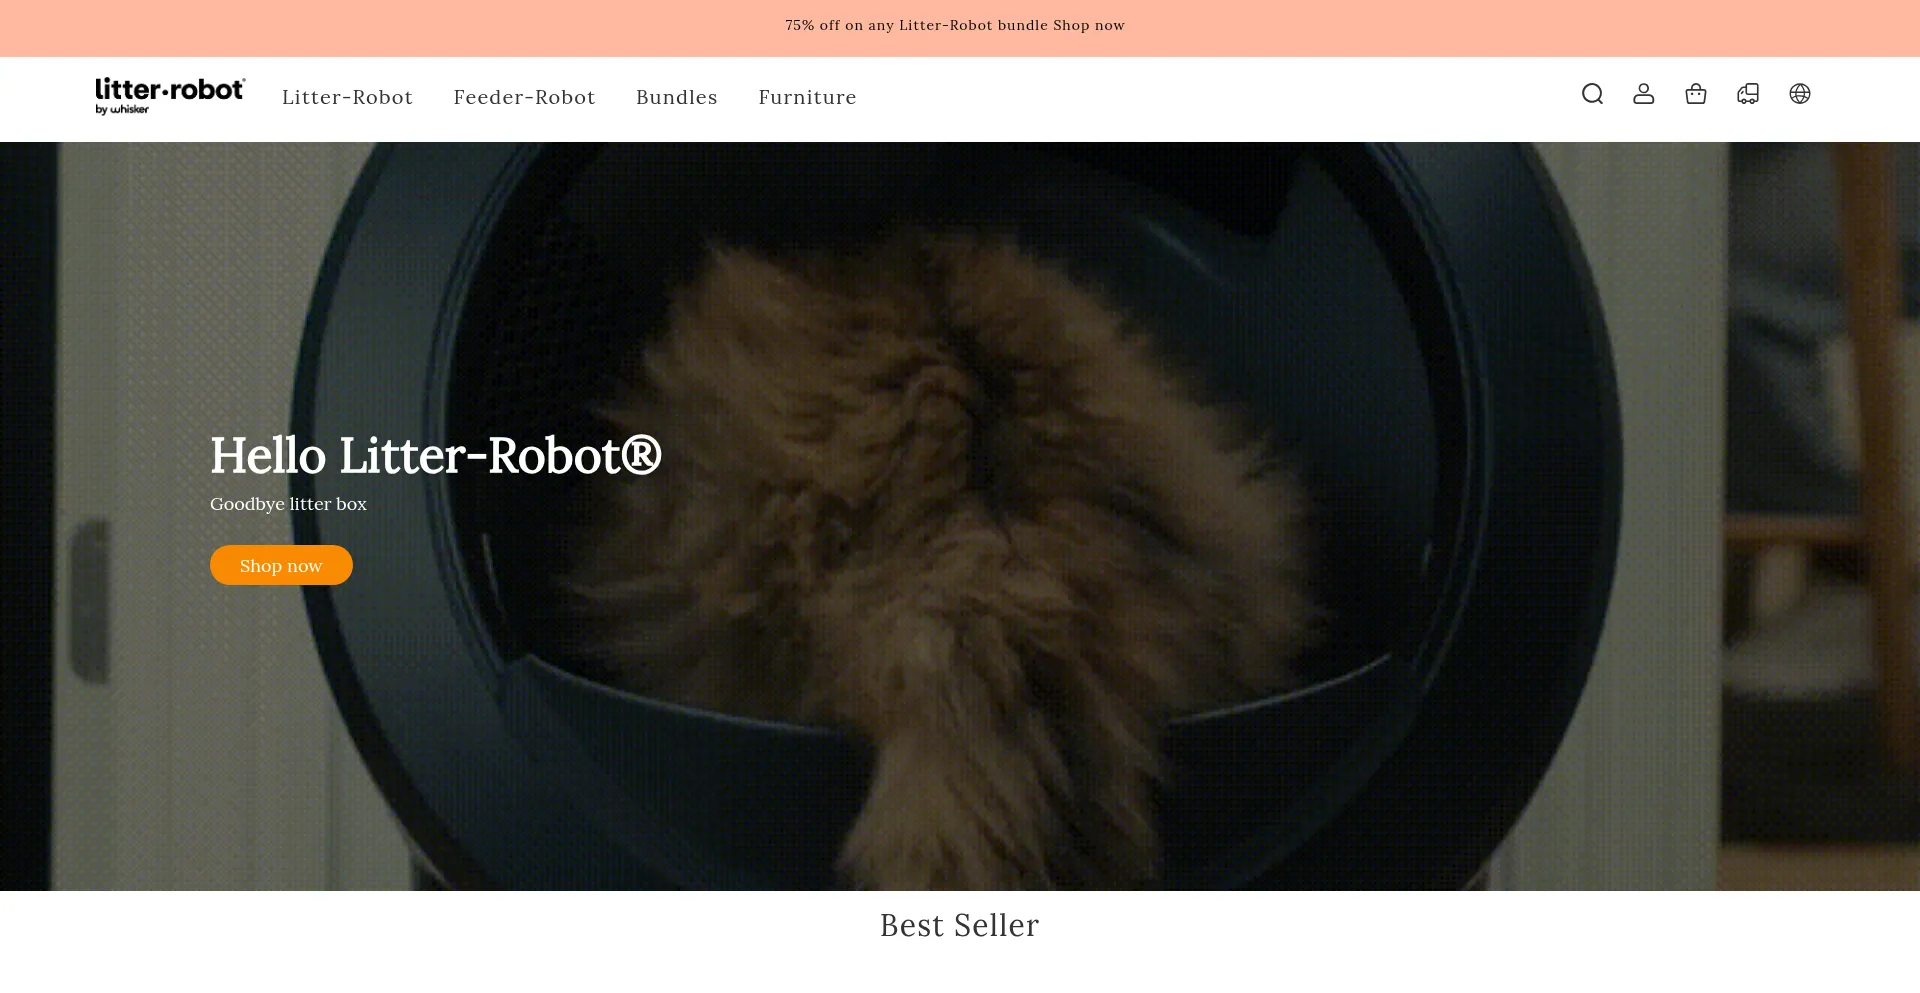Click the 'by whisker' tagline under logo
The width and height of the screenshot is (1920, 993).
point(122,110)
